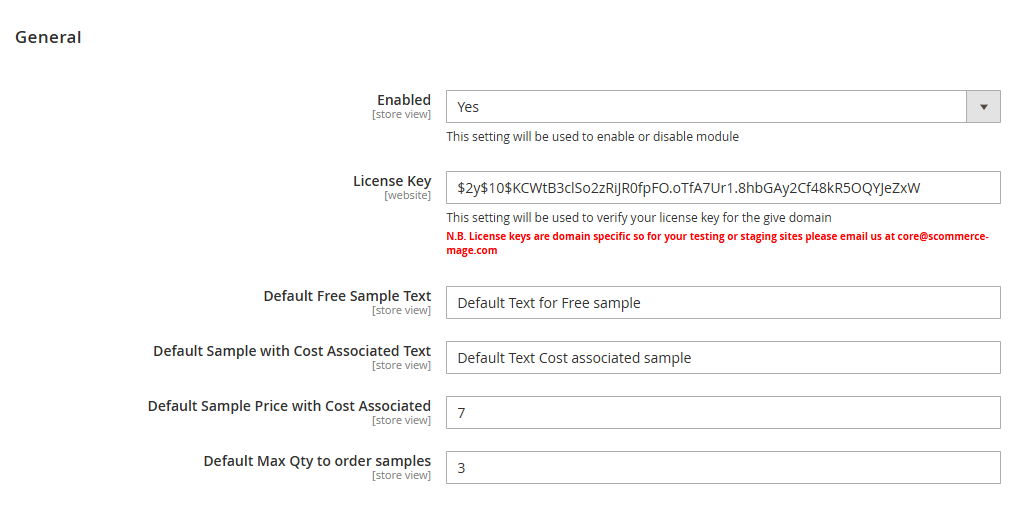Click into the License Key field

pyautogui.click(x=722, y=188)
